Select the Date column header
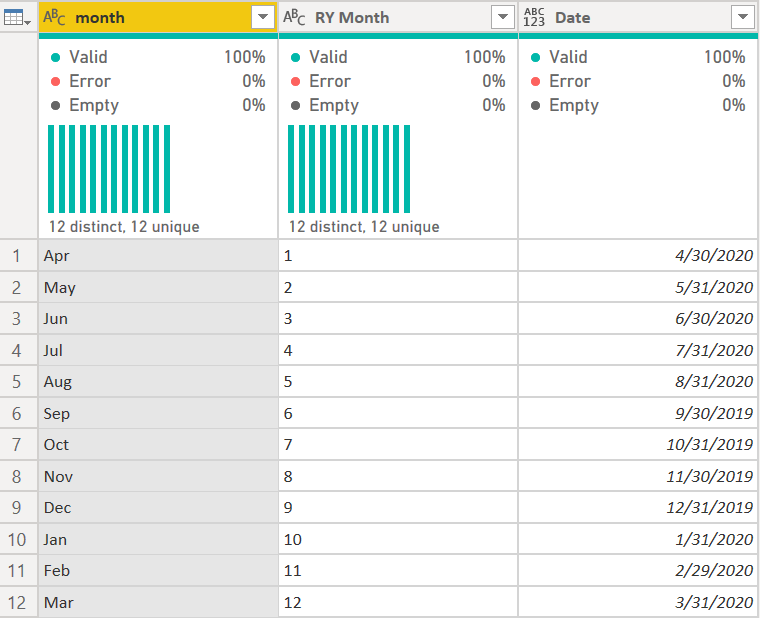Screen dimensions: 760x618 click(638, 17)
